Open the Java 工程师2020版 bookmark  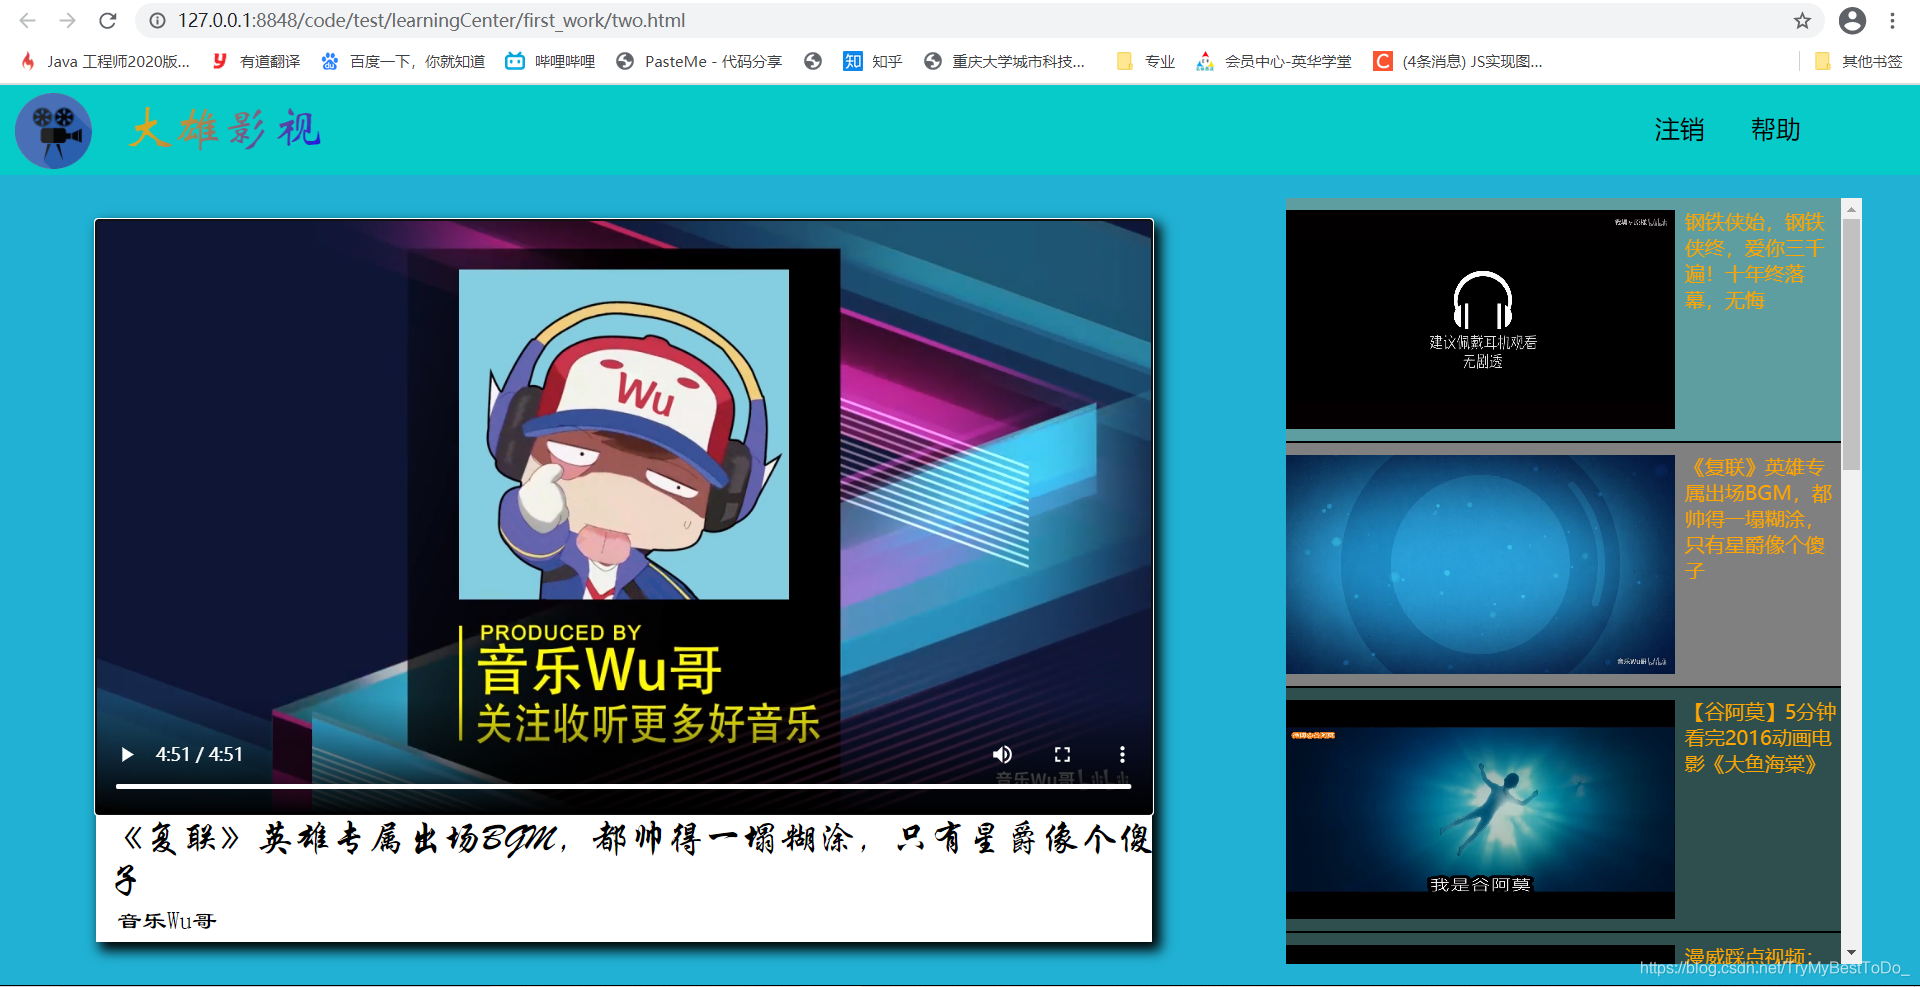(105, 61)
